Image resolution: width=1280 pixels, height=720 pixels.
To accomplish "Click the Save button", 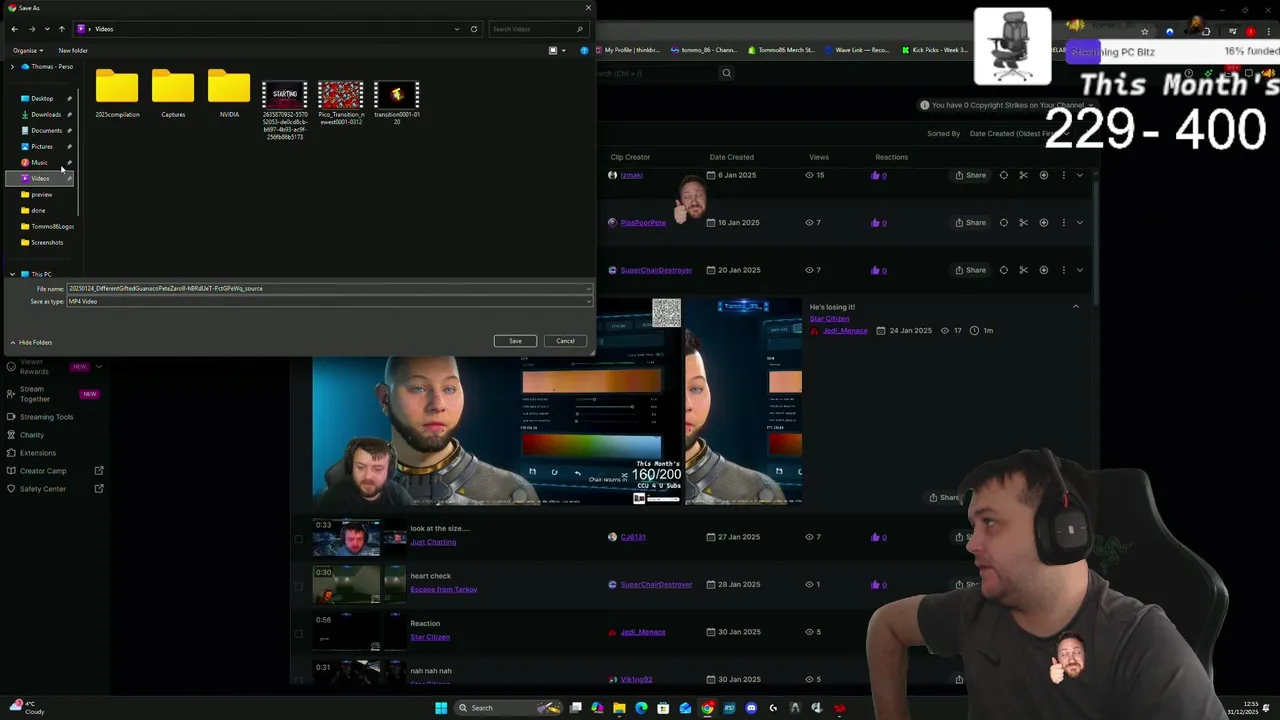I will coord(515,341).
